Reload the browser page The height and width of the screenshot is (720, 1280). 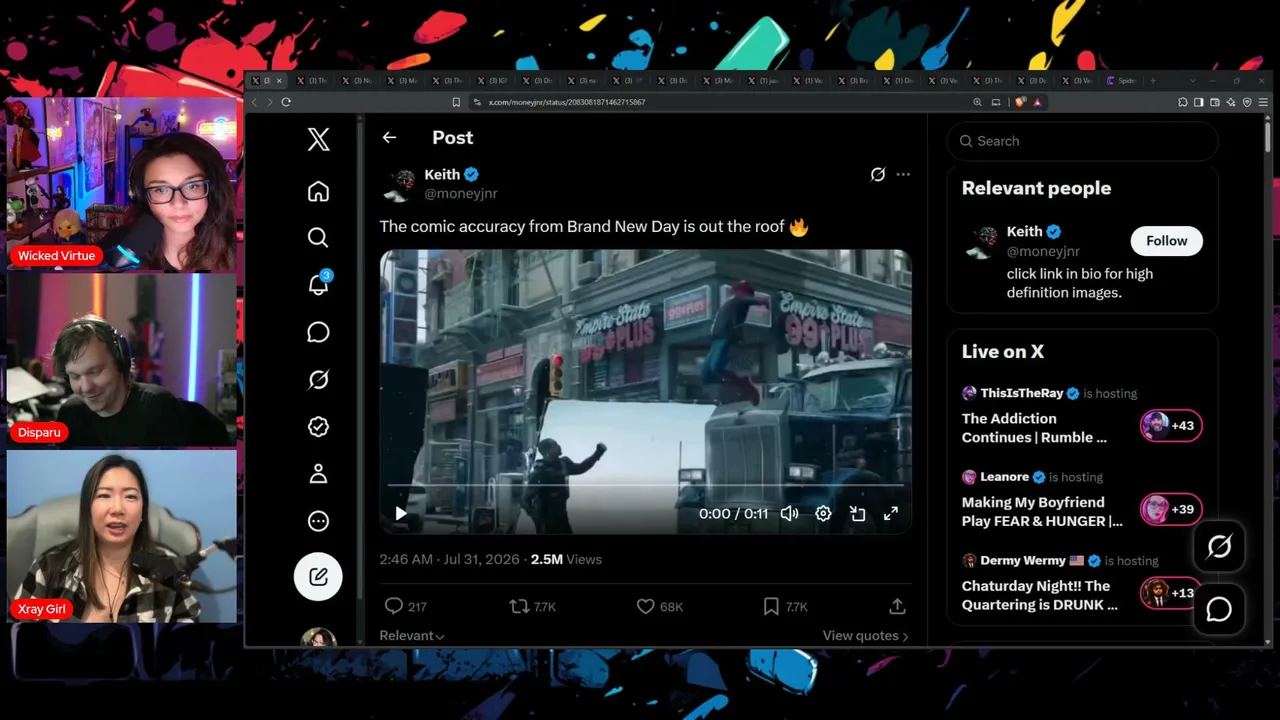coord(286,102)
